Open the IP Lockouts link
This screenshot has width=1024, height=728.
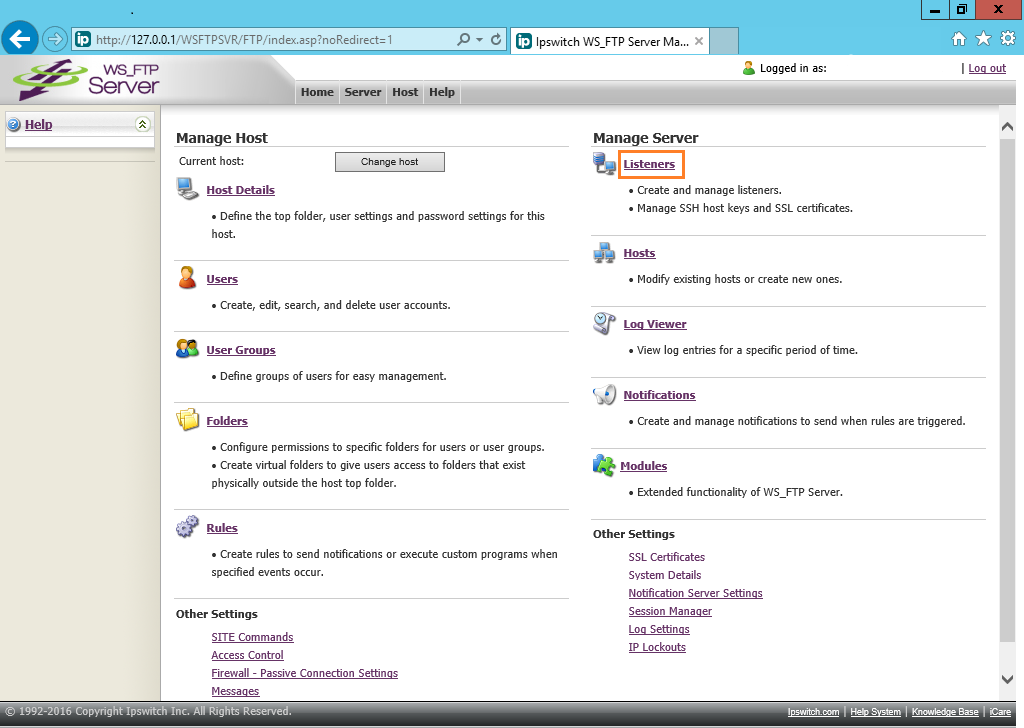pyautogui.click(x=657, y=647)
